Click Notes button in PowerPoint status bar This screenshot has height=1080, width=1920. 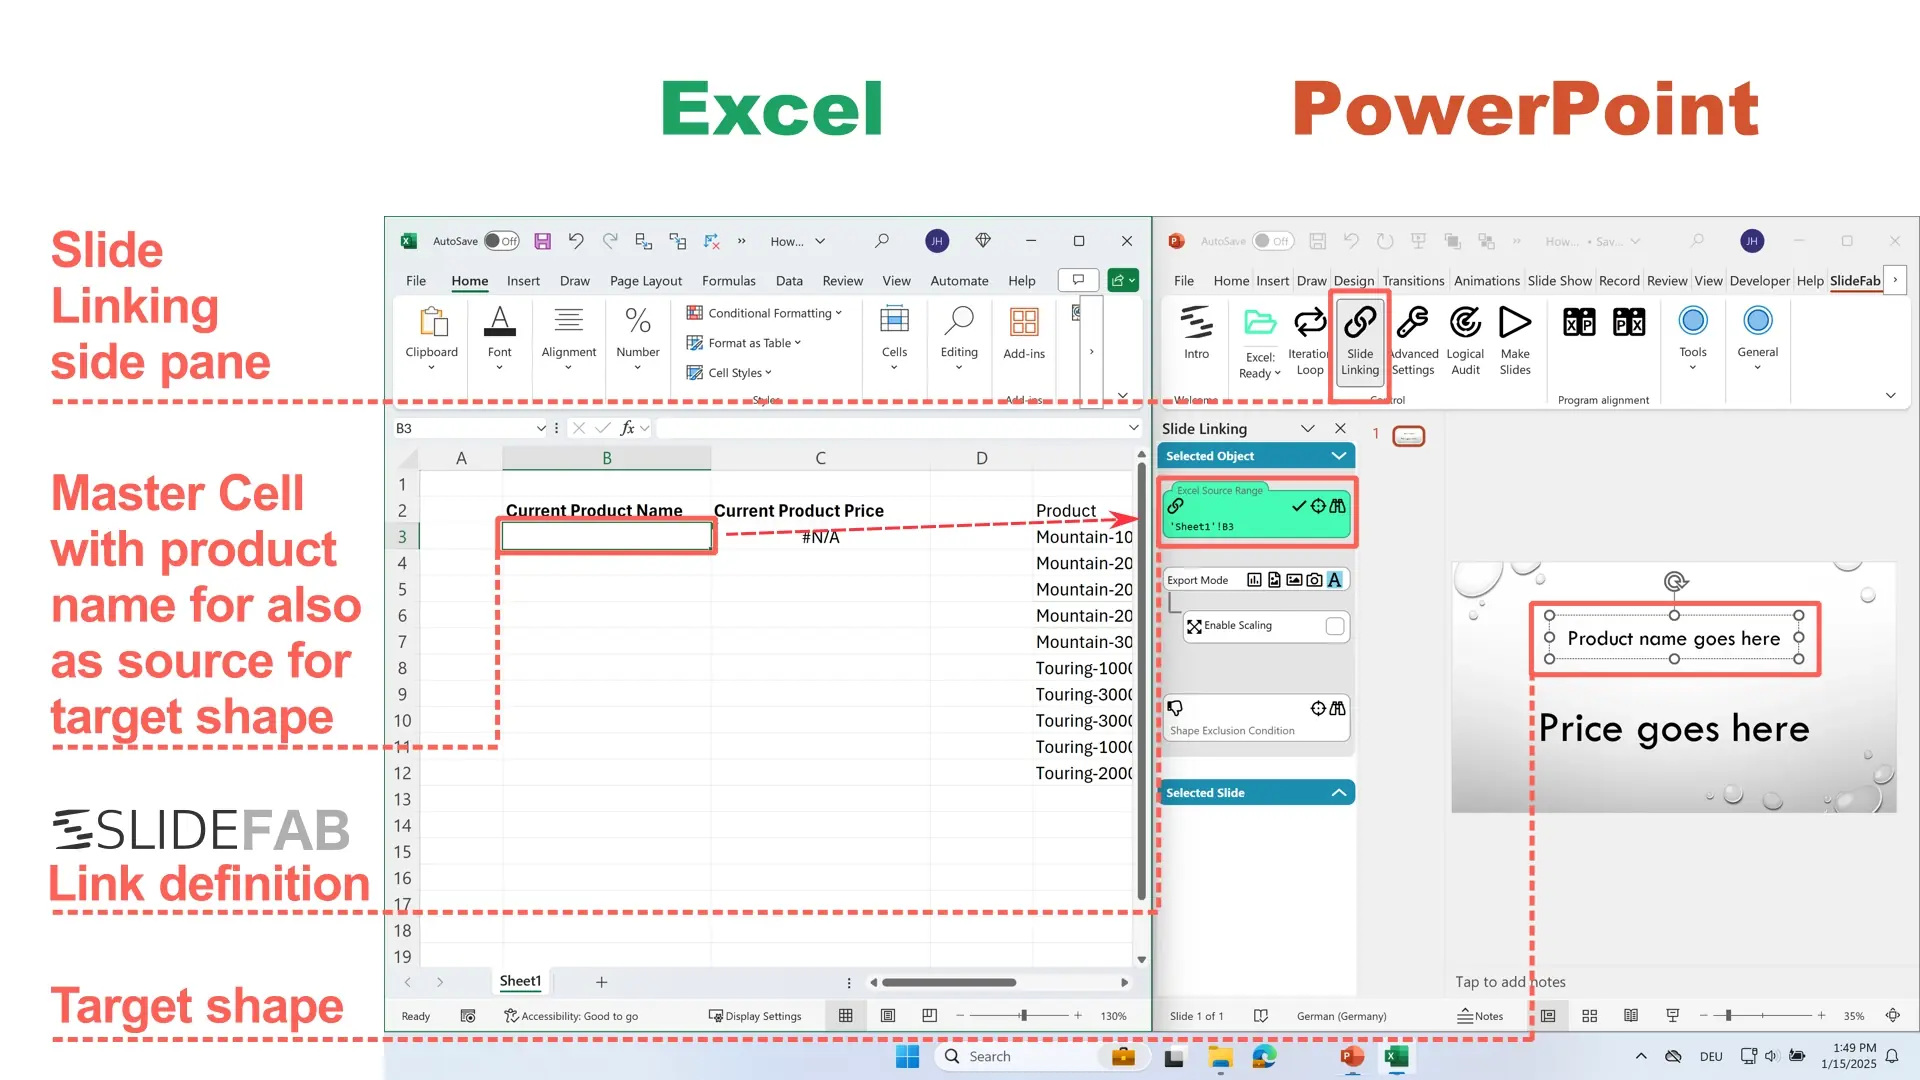[x=1480, y=1016]
